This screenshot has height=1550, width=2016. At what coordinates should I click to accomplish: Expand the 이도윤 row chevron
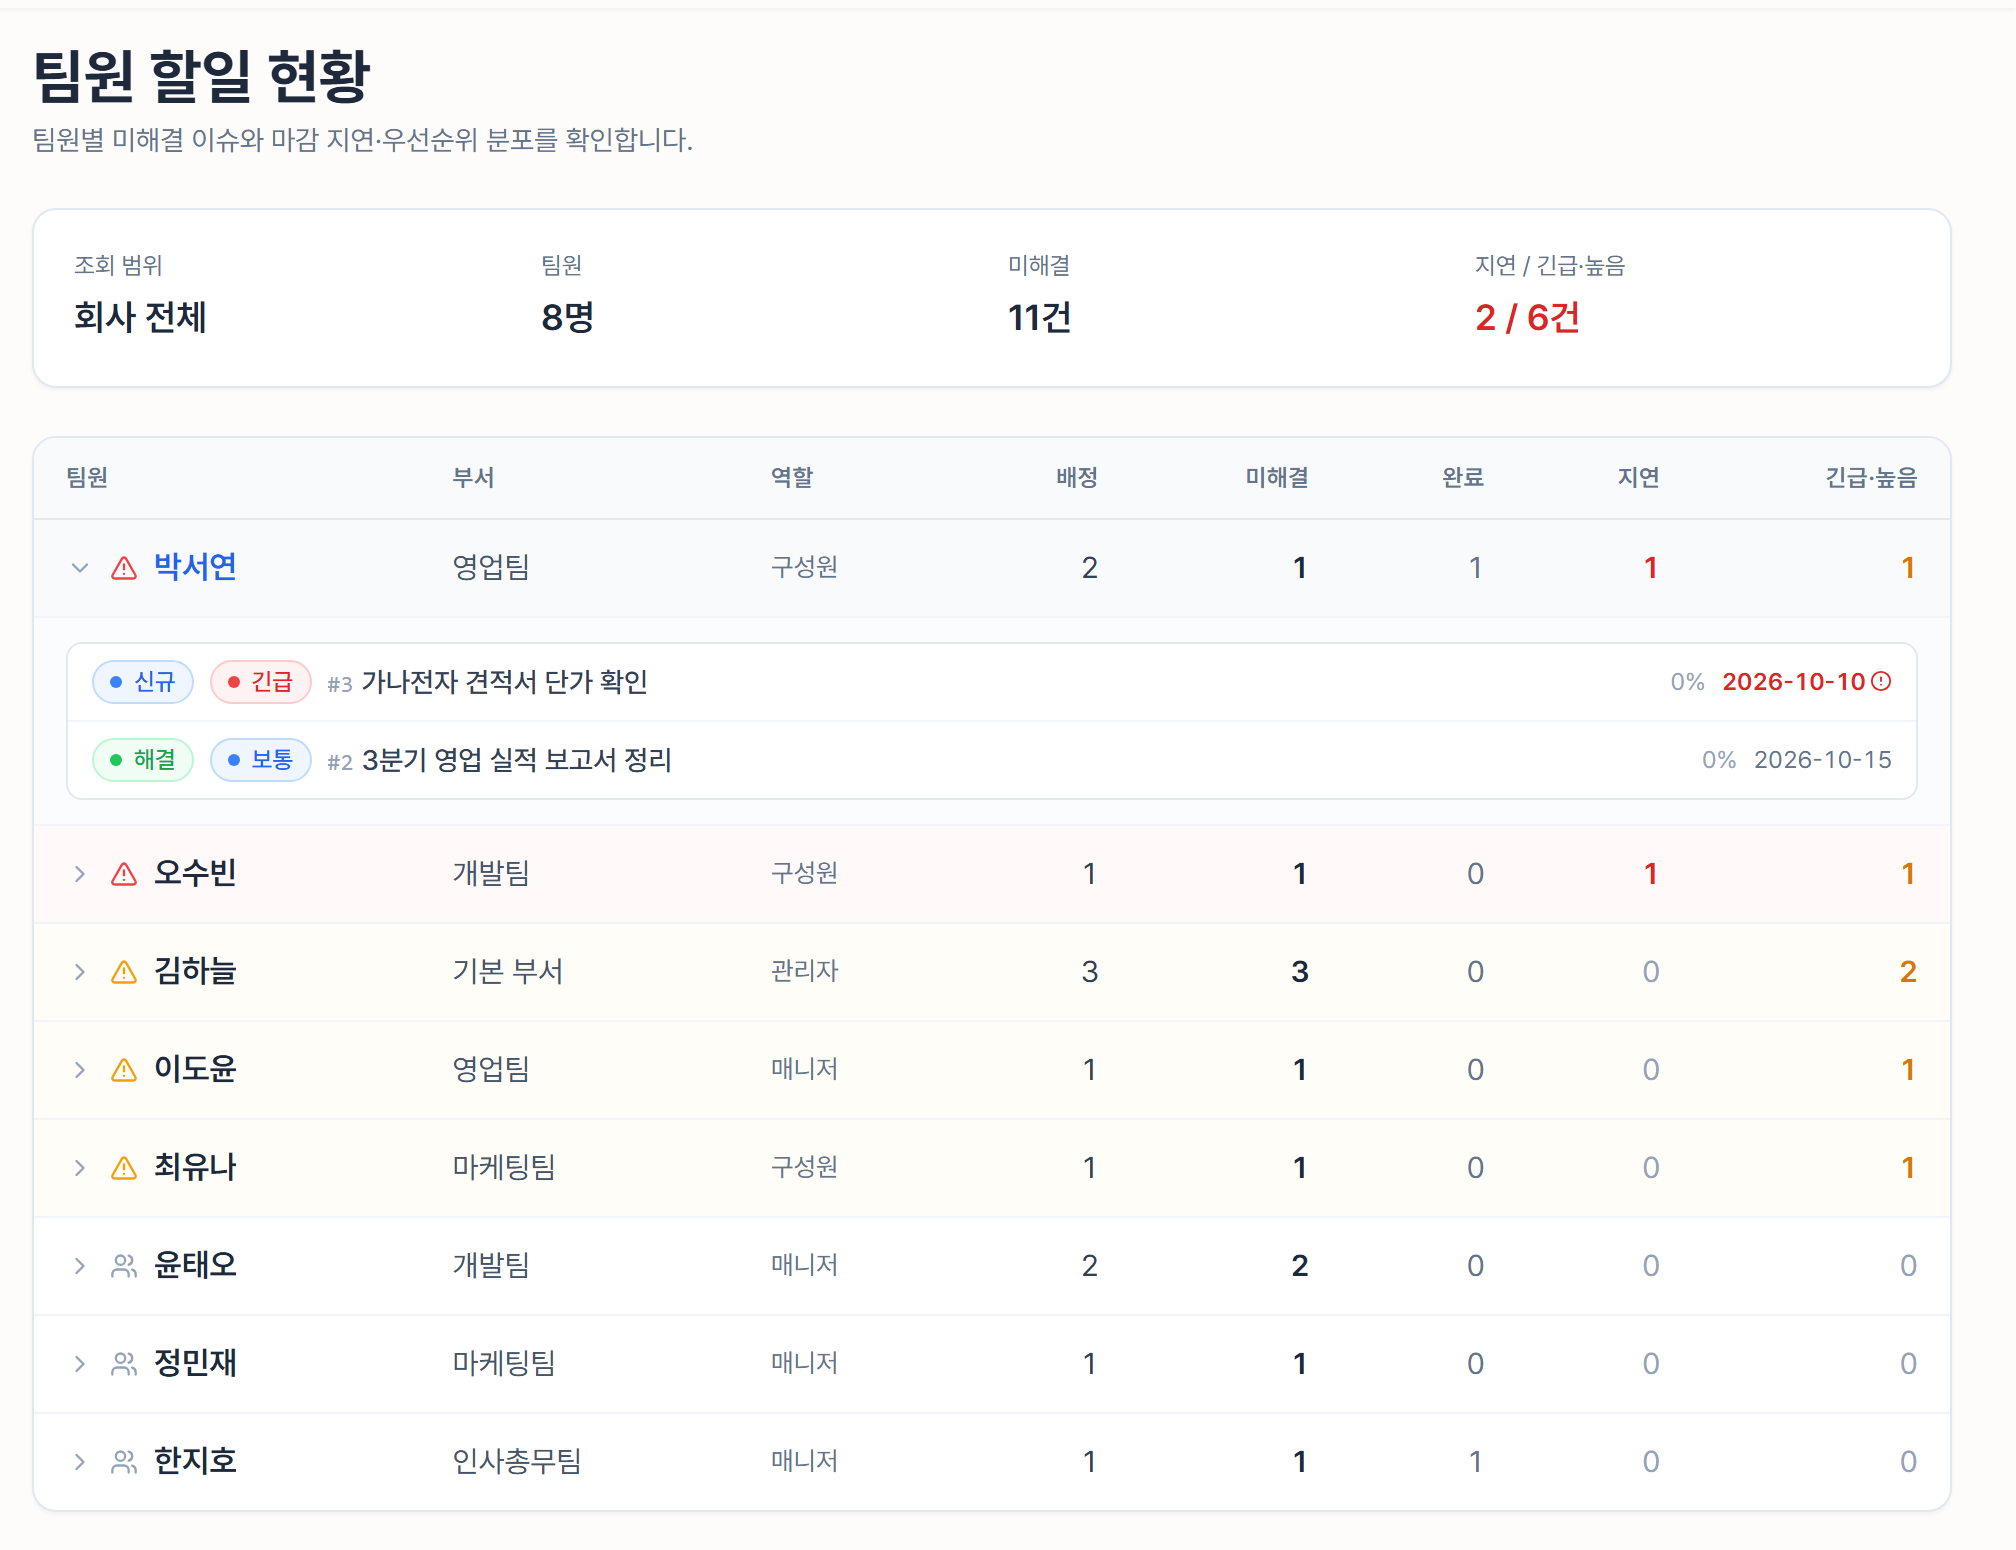pyautogui.click(x=80, y=1070)
